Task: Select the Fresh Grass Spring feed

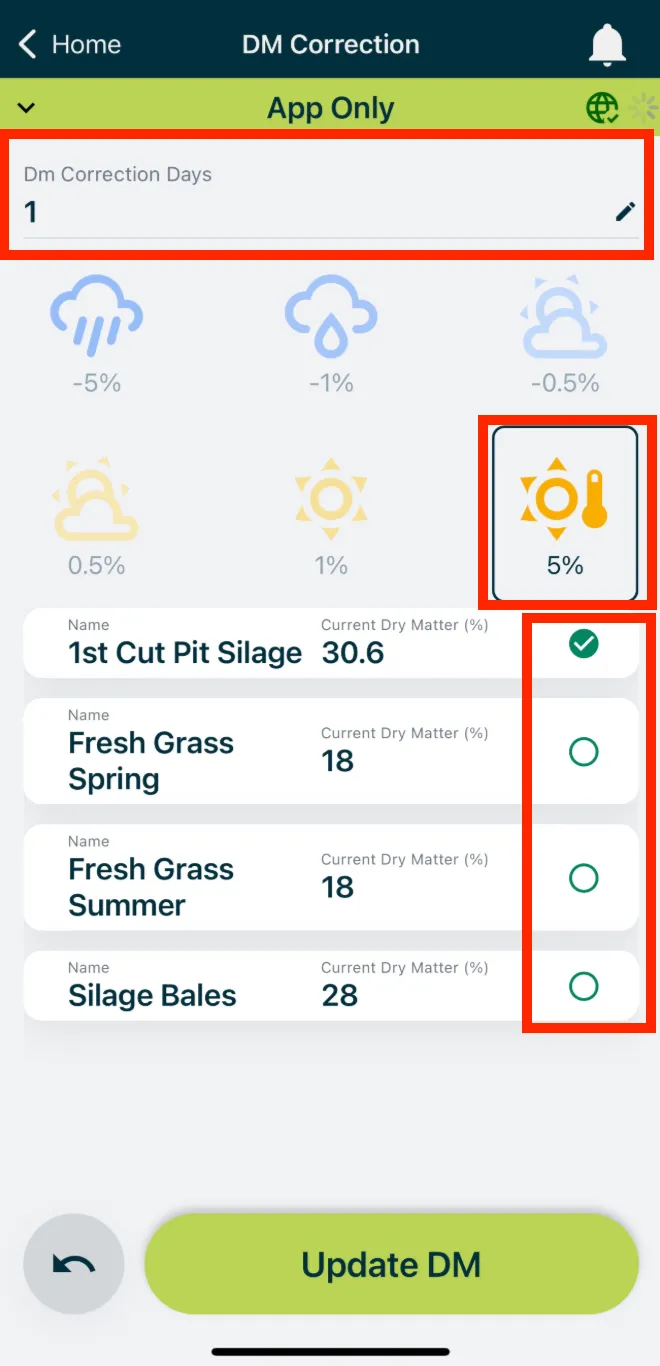Action: [x=585, y=752]
